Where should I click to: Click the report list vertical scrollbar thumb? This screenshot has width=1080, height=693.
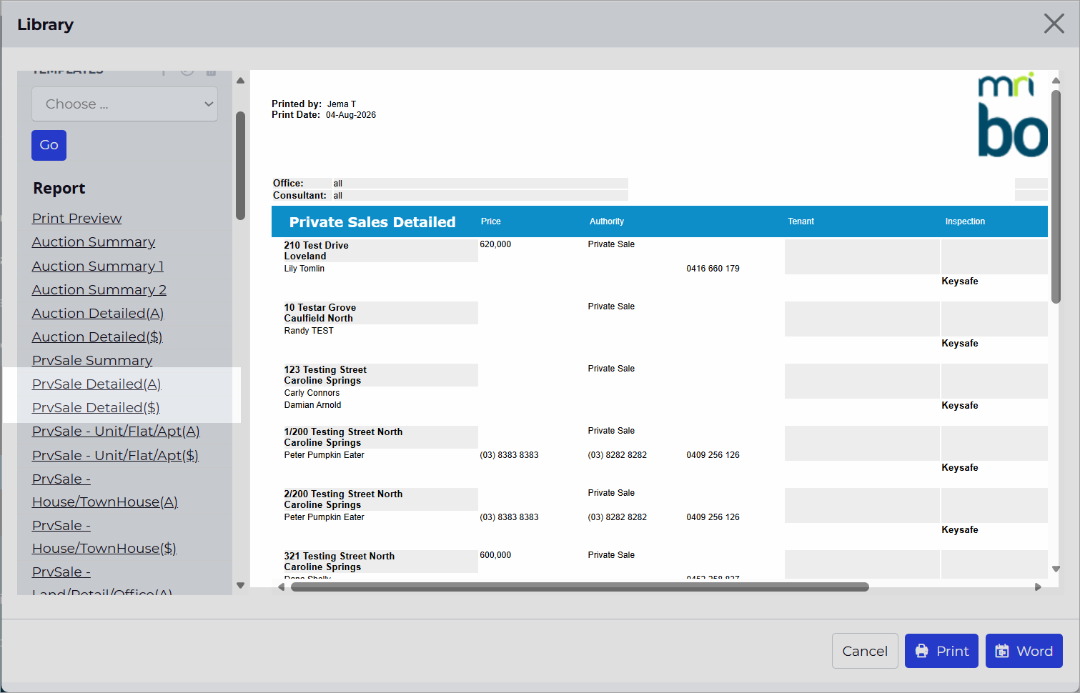click(x=240, y=165)
